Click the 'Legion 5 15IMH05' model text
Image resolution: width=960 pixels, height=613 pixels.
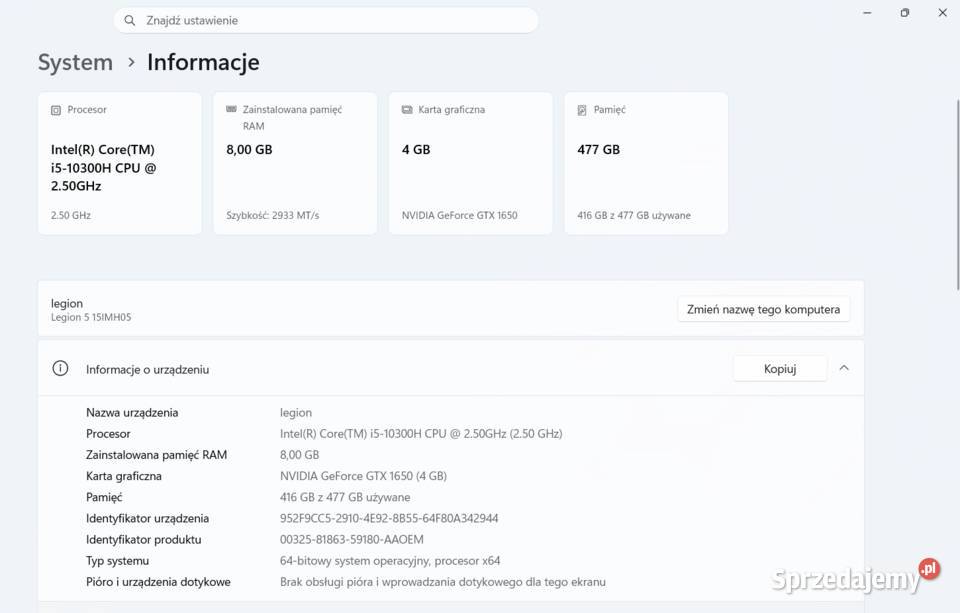91,317
